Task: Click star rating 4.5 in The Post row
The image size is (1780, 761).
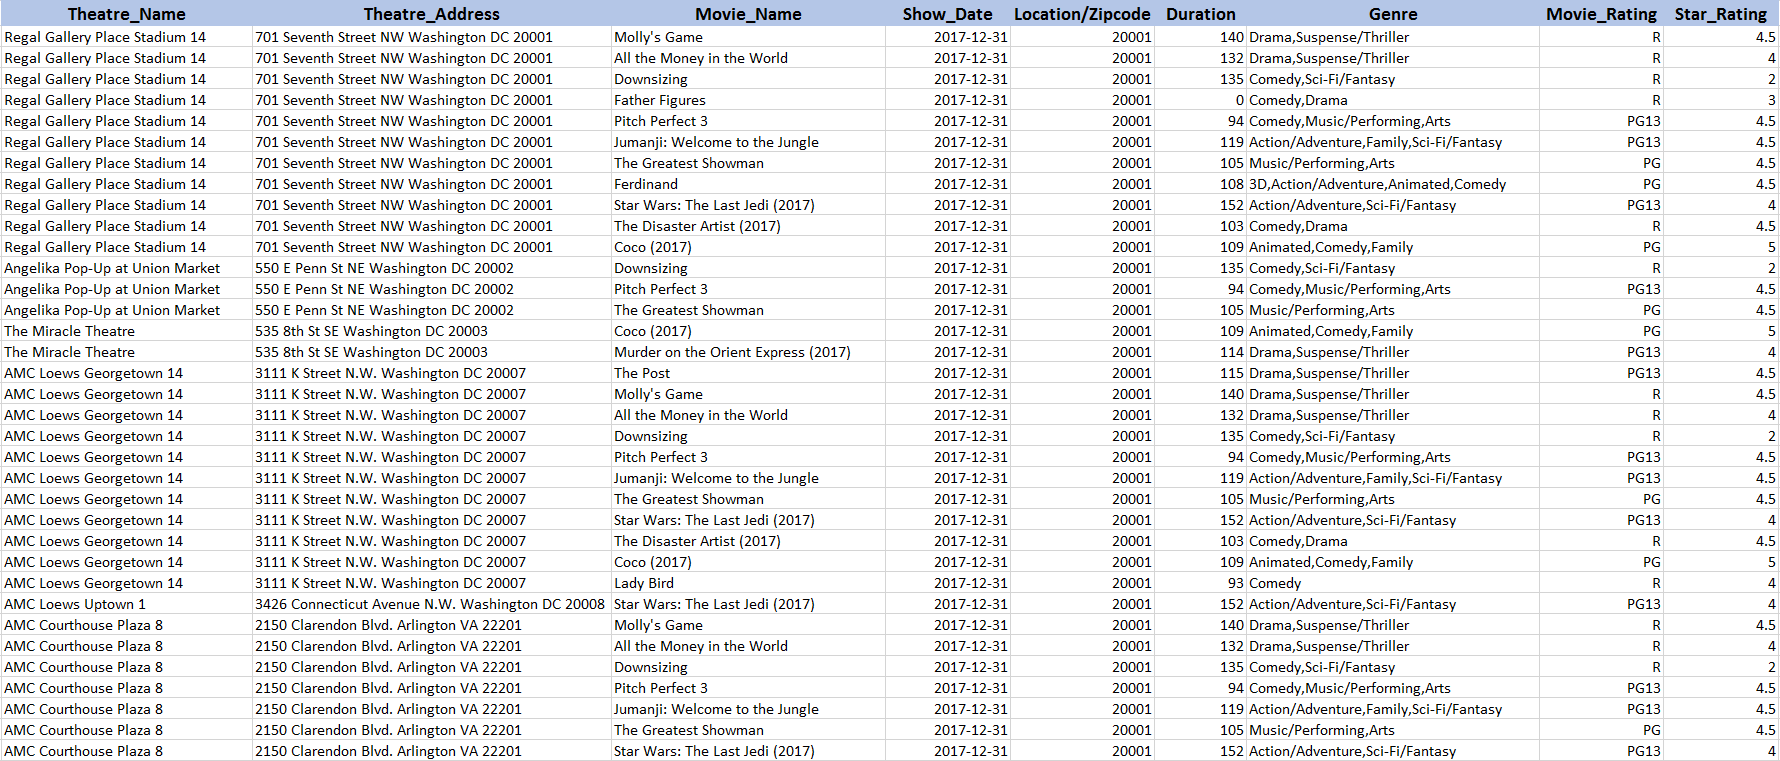Action: click(x=1720, y=373)
